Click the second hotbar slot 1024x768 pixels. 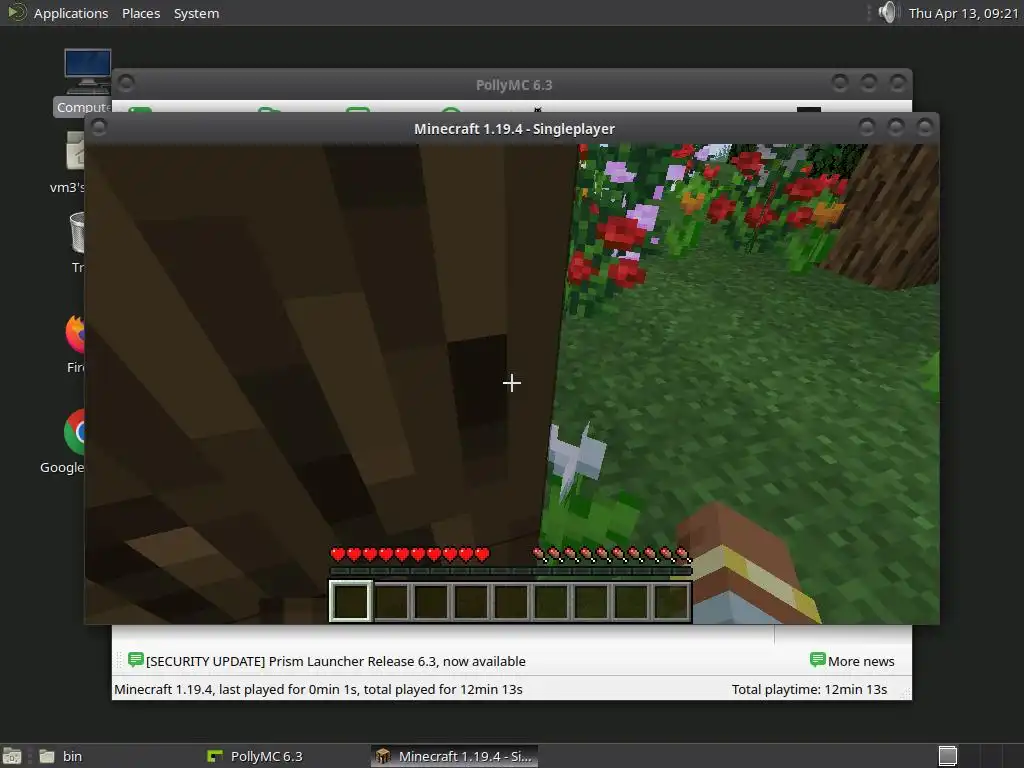pos(391,601)
